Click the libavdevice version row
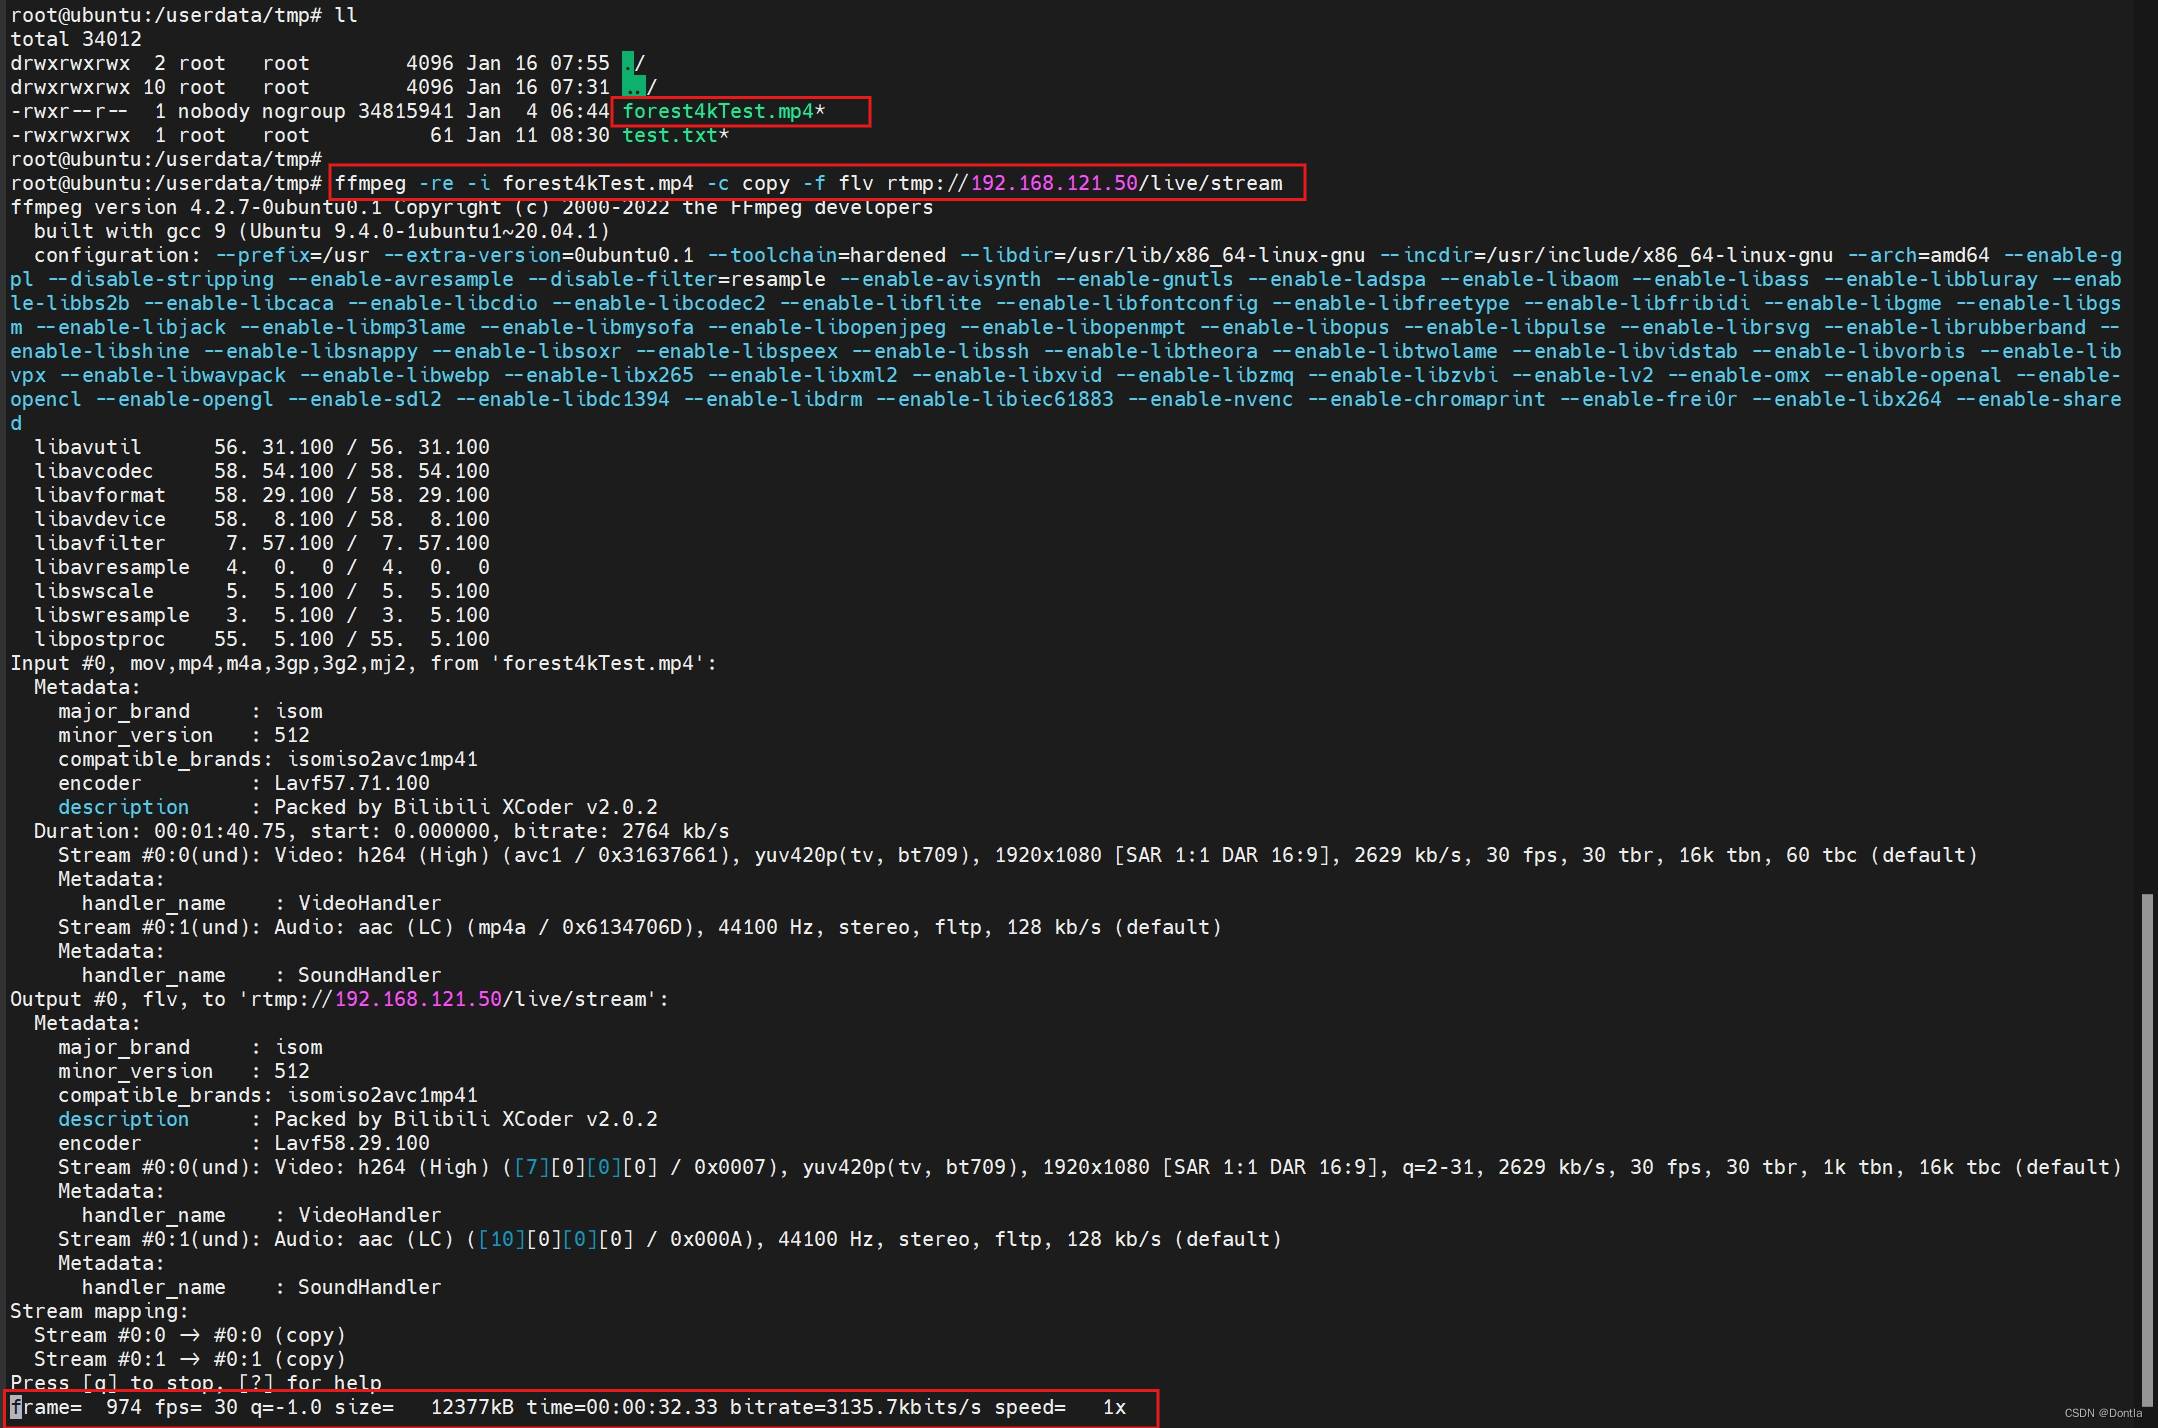Viewport: 2158px width, 1428px height. (262, 519)
